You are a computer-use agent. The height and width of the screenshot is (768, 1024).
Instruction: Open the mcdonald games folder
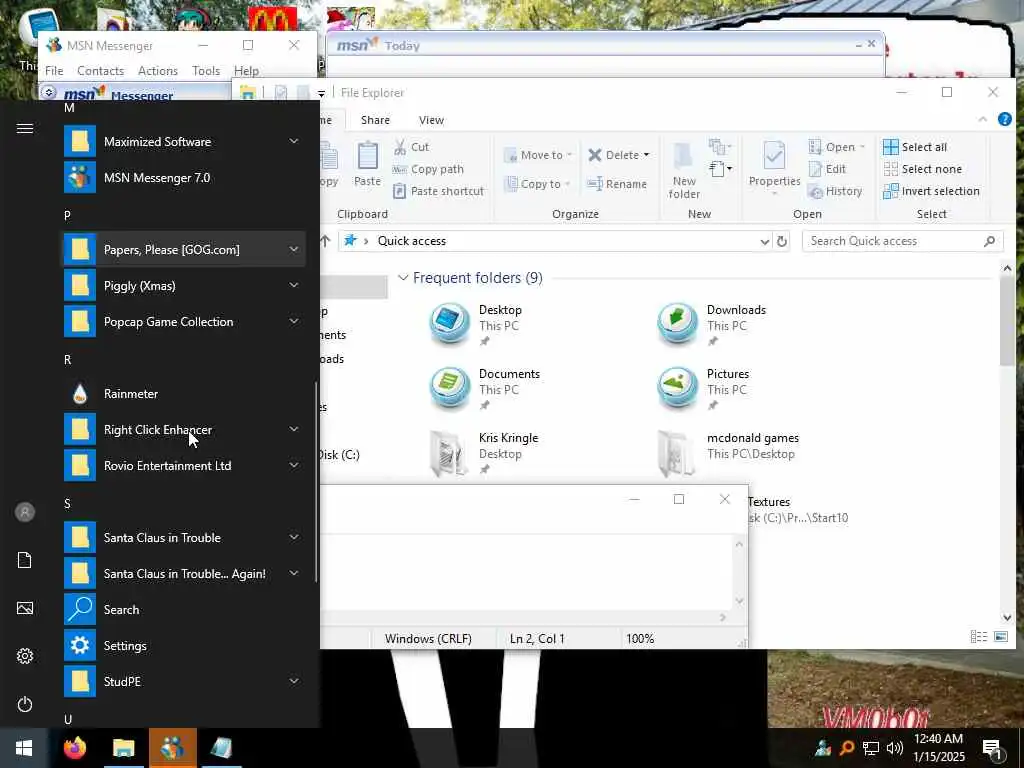(x=728, y=452)
